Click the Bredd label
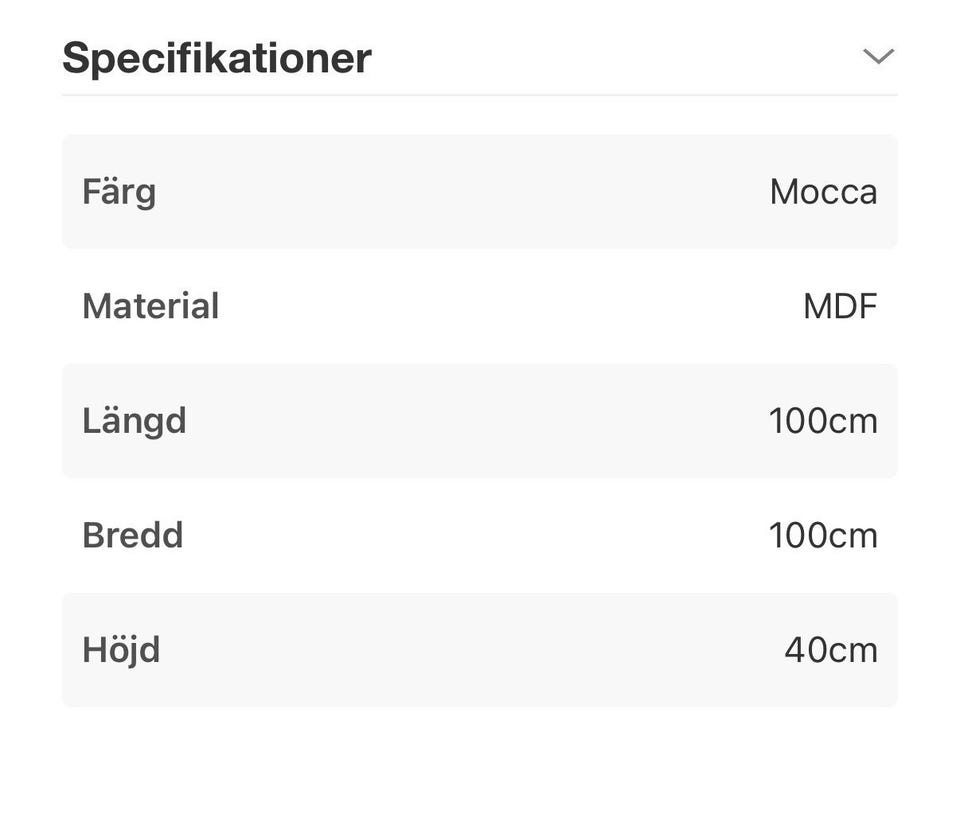The height and width of the screenshot is (814, 960). pos(132,535)
